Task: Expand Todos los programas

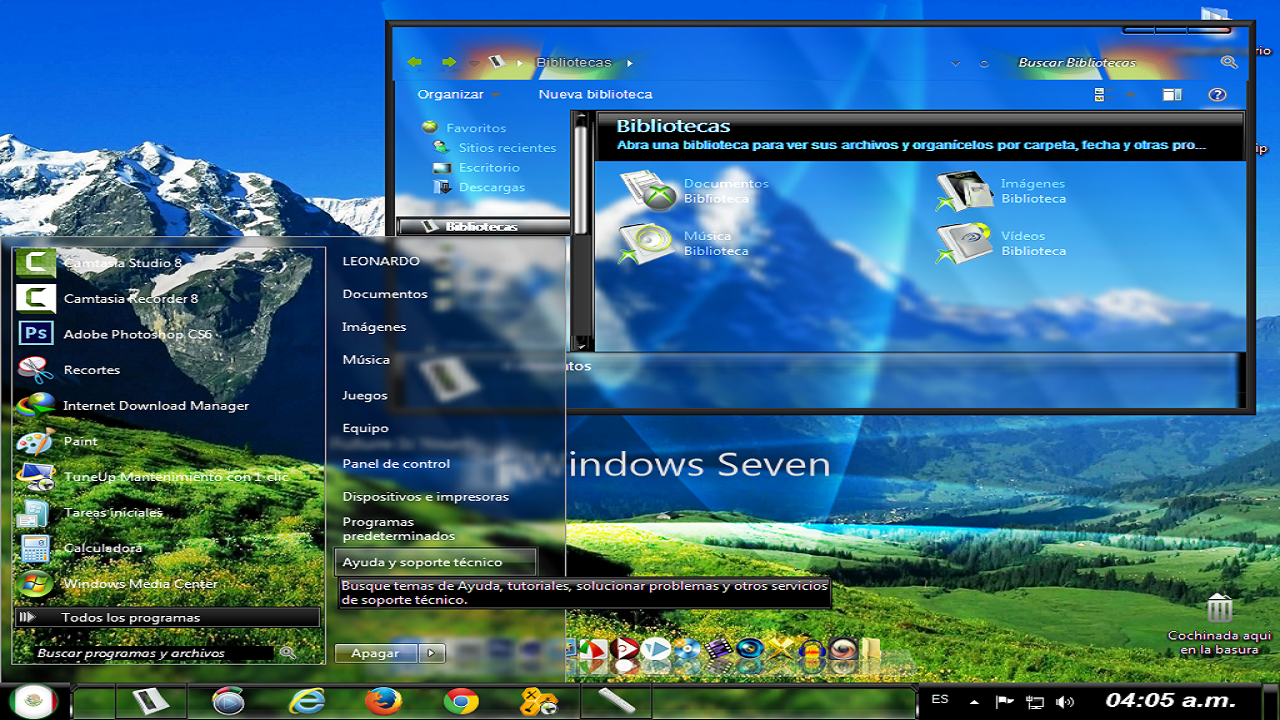Action: 168,618
